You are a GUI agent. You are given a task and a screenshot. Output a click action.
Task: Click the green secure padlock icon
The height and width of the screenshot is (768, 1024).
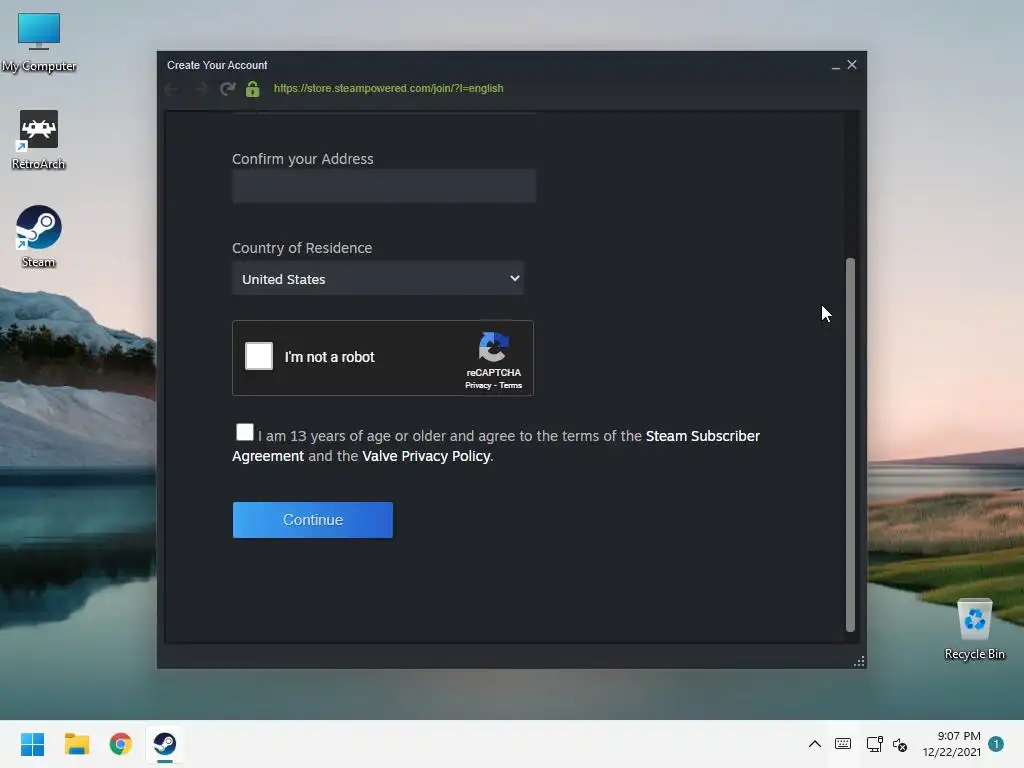tap(253, 89)
